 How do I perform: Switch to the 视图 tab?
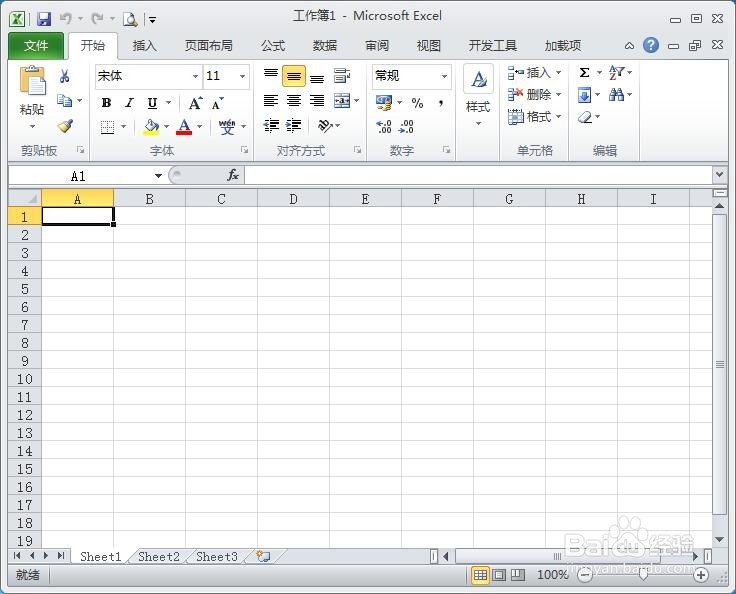click(x=429, y=46)
